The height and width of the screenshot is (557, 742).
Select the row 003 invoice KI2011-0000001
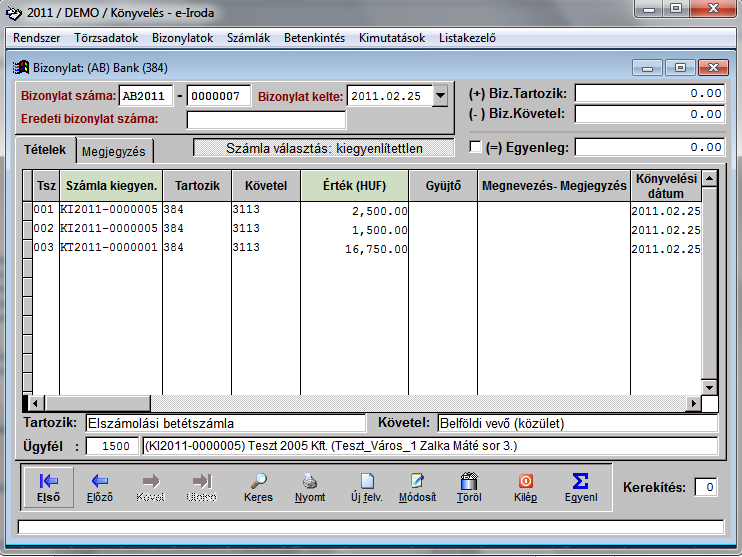(x=109, y=247)
